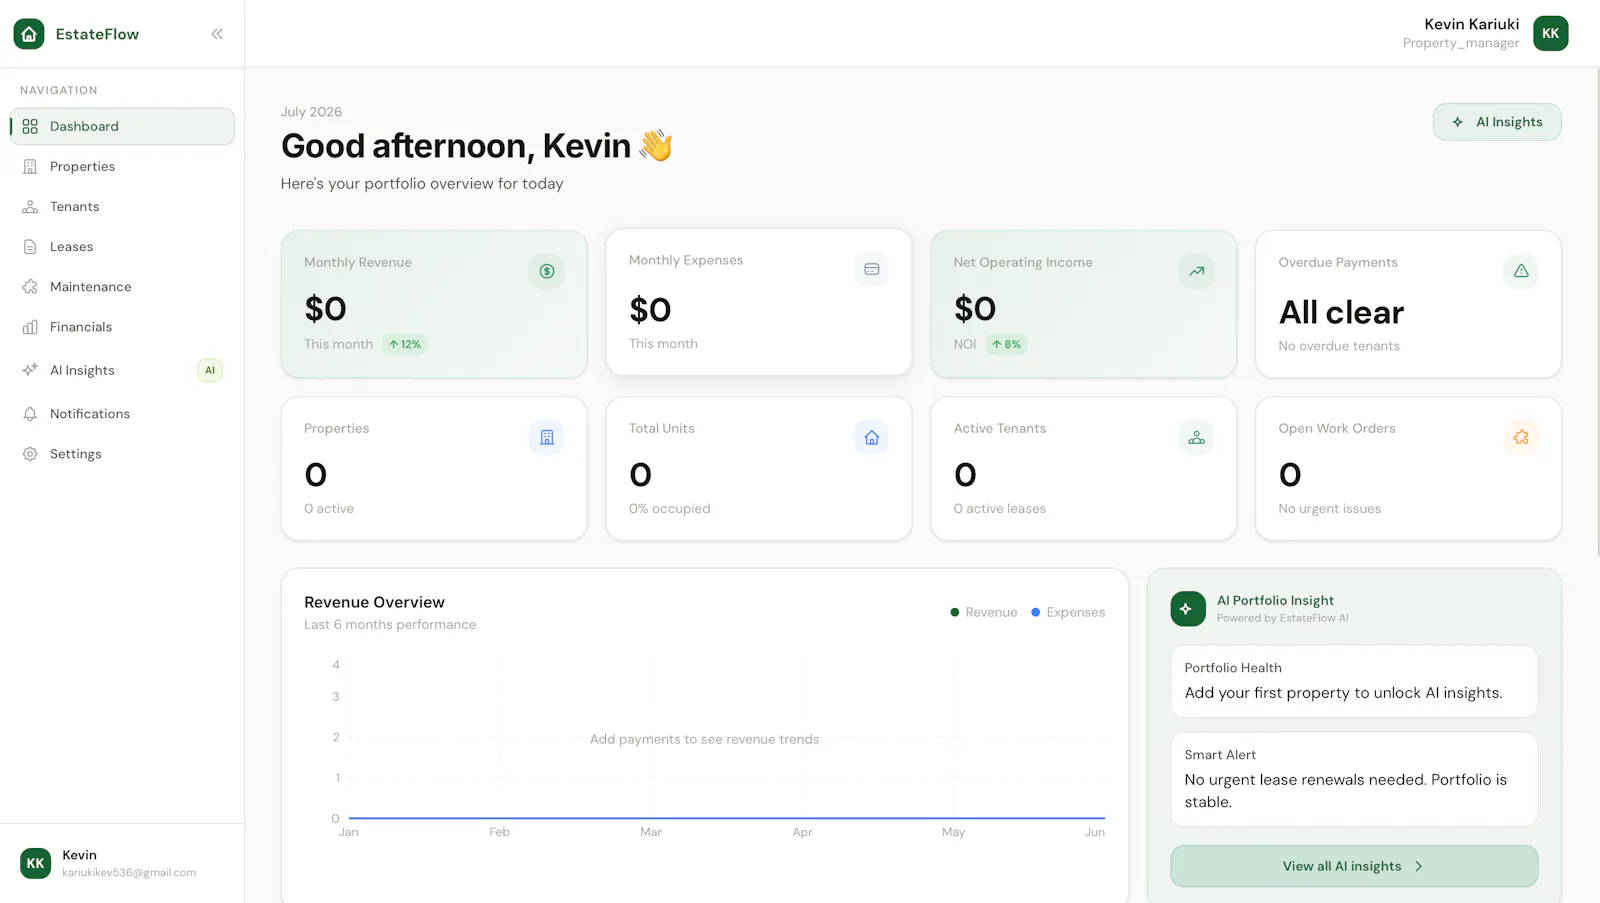The image size is (1600, 903).
Task: Collapse the sidebar with the double-chevron
Action: [217, 34]
